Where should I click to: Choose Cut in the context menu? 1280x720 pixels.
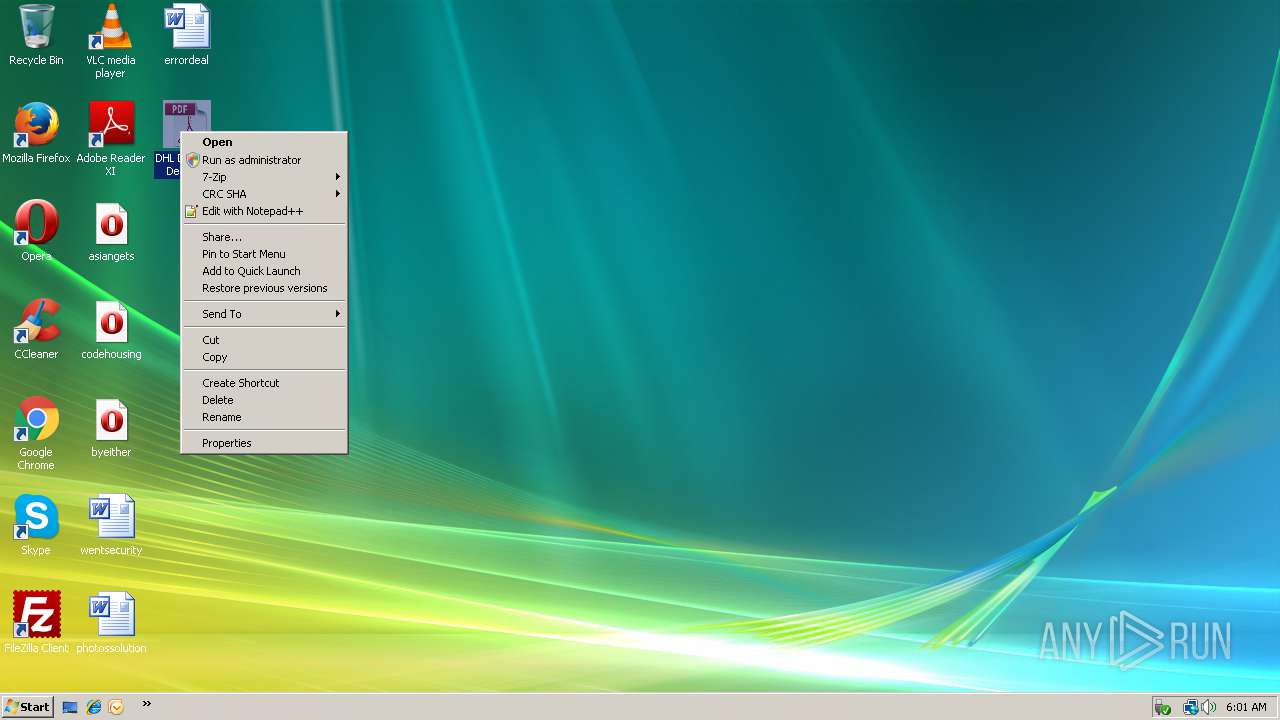point(264,340)
